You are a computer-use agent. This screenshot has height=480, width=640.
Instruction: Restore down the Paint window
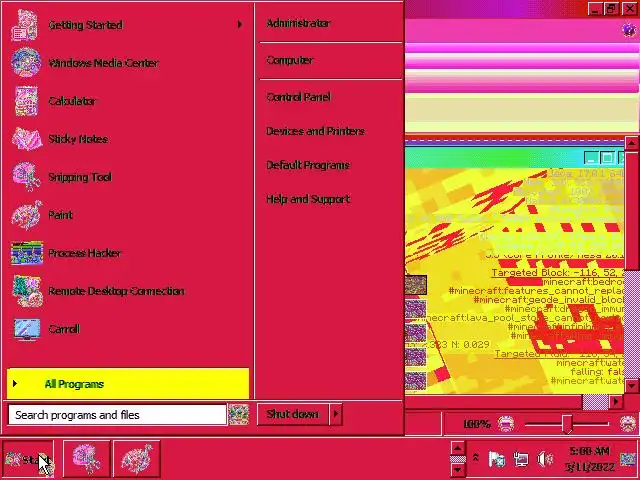tap(611, 9)
